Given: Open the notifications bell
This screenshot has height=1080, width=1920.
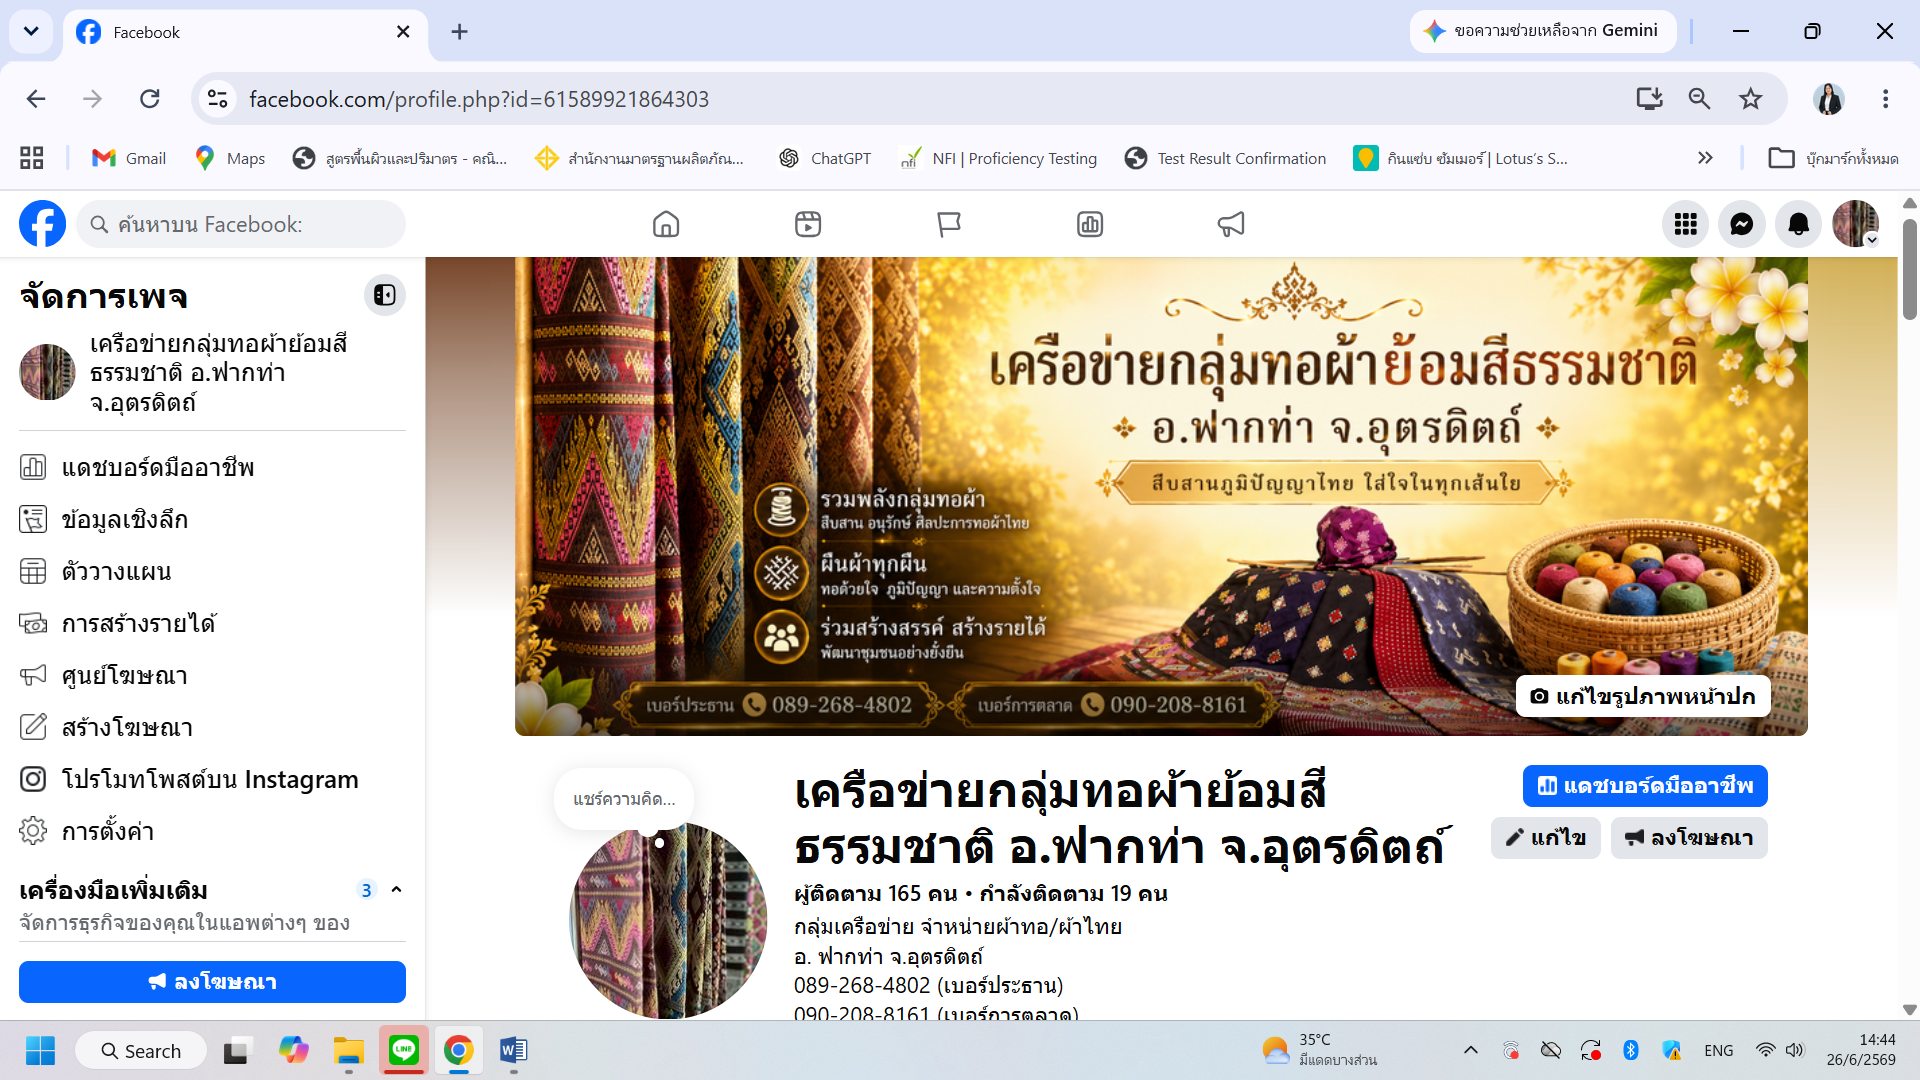Looking at the screenshot, I should 1798,224.
